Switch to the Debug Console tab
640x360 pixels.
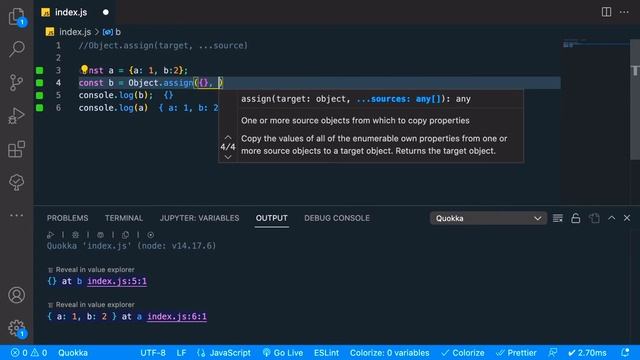[x=337, y=218]
